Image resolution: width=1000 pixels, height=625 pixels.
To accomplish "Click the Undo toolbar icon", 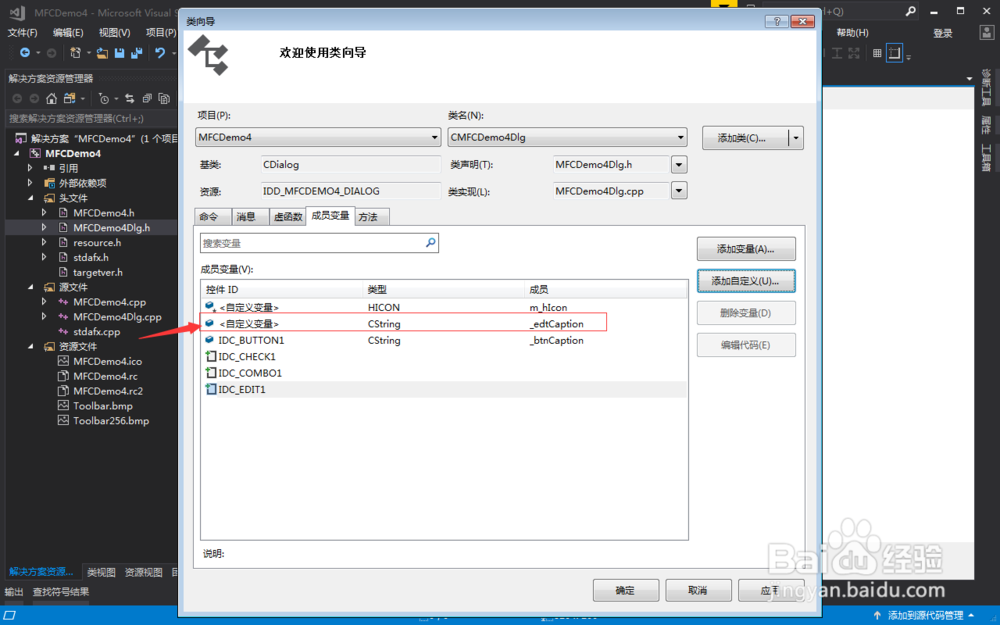I will (160, 53).
